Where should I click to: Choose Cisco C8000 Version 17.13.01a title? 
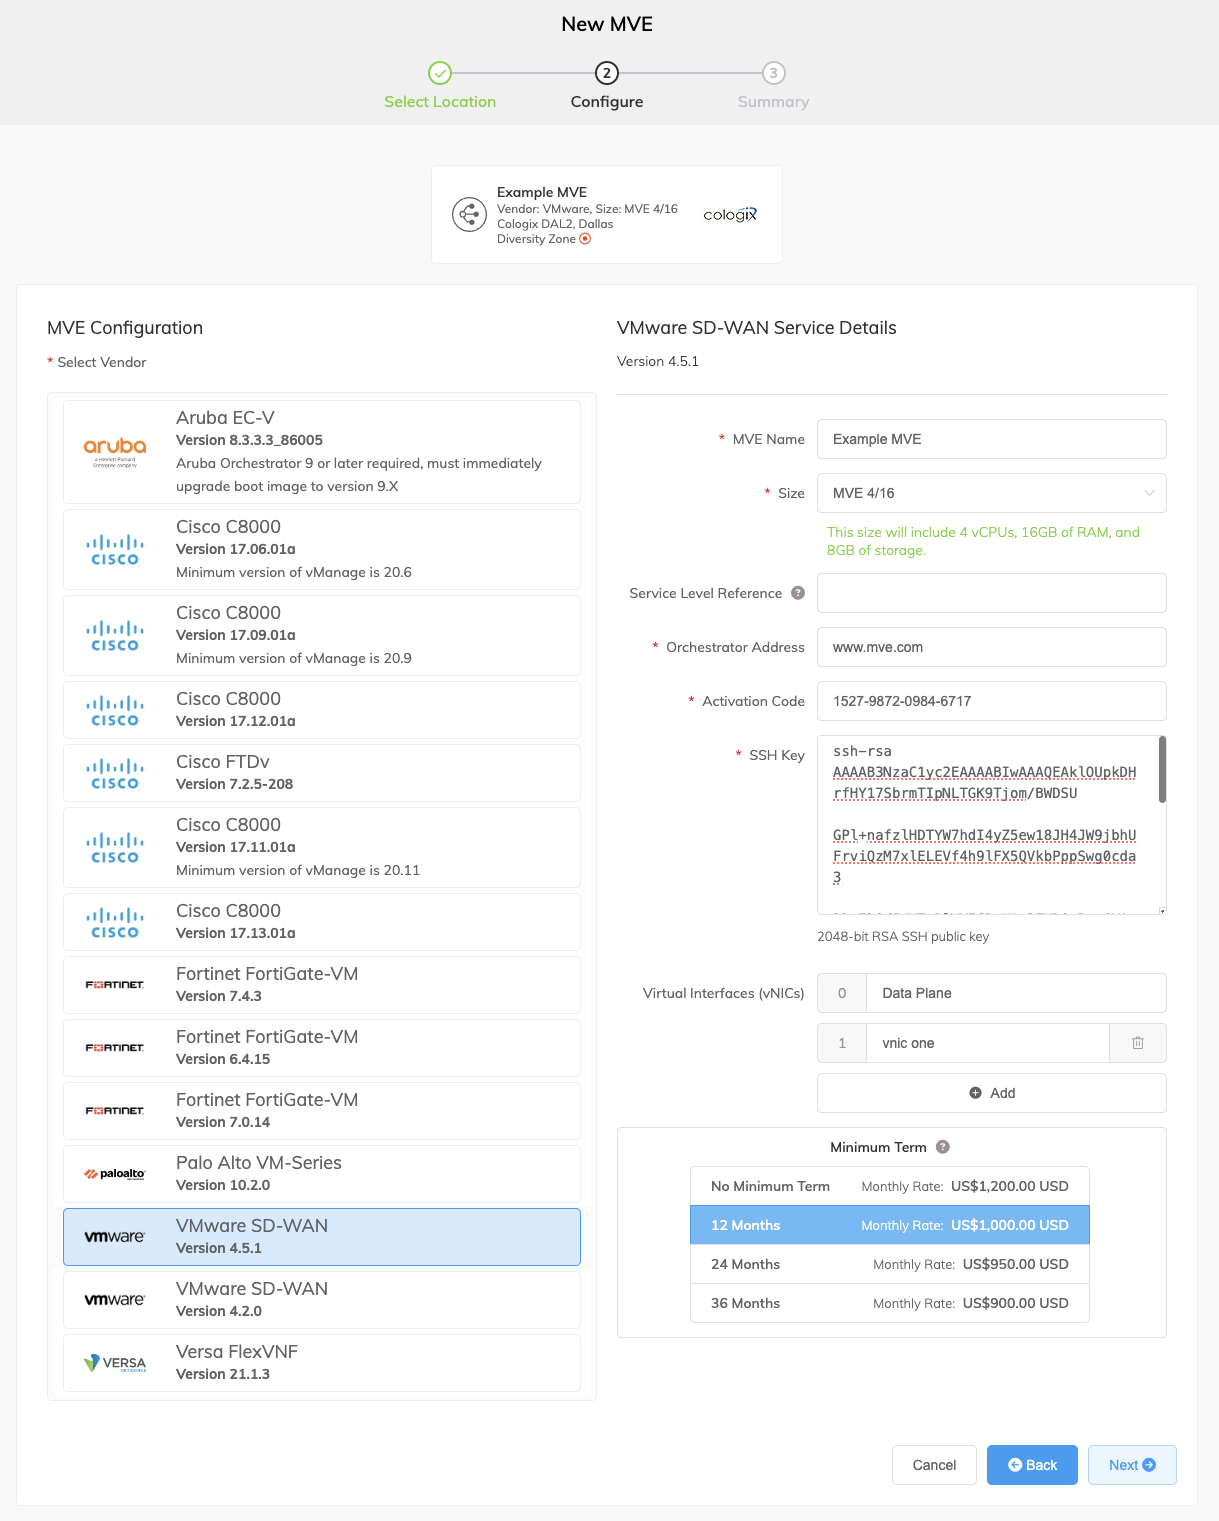coord(228,911)
